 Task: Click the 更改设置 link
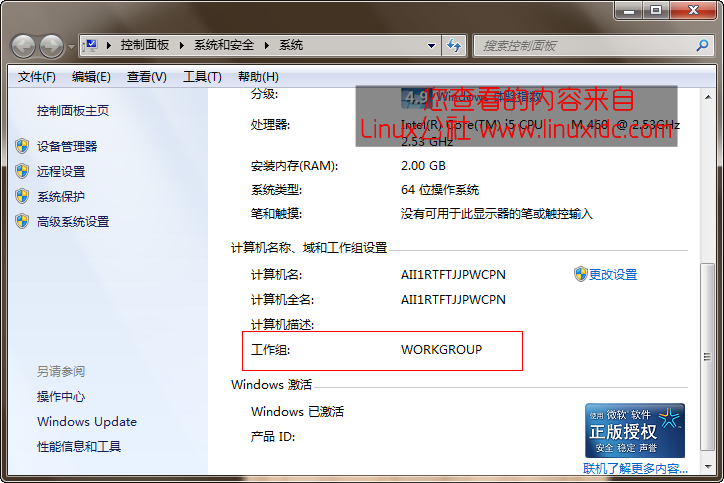pyautogui.click(x=612, y=274)
